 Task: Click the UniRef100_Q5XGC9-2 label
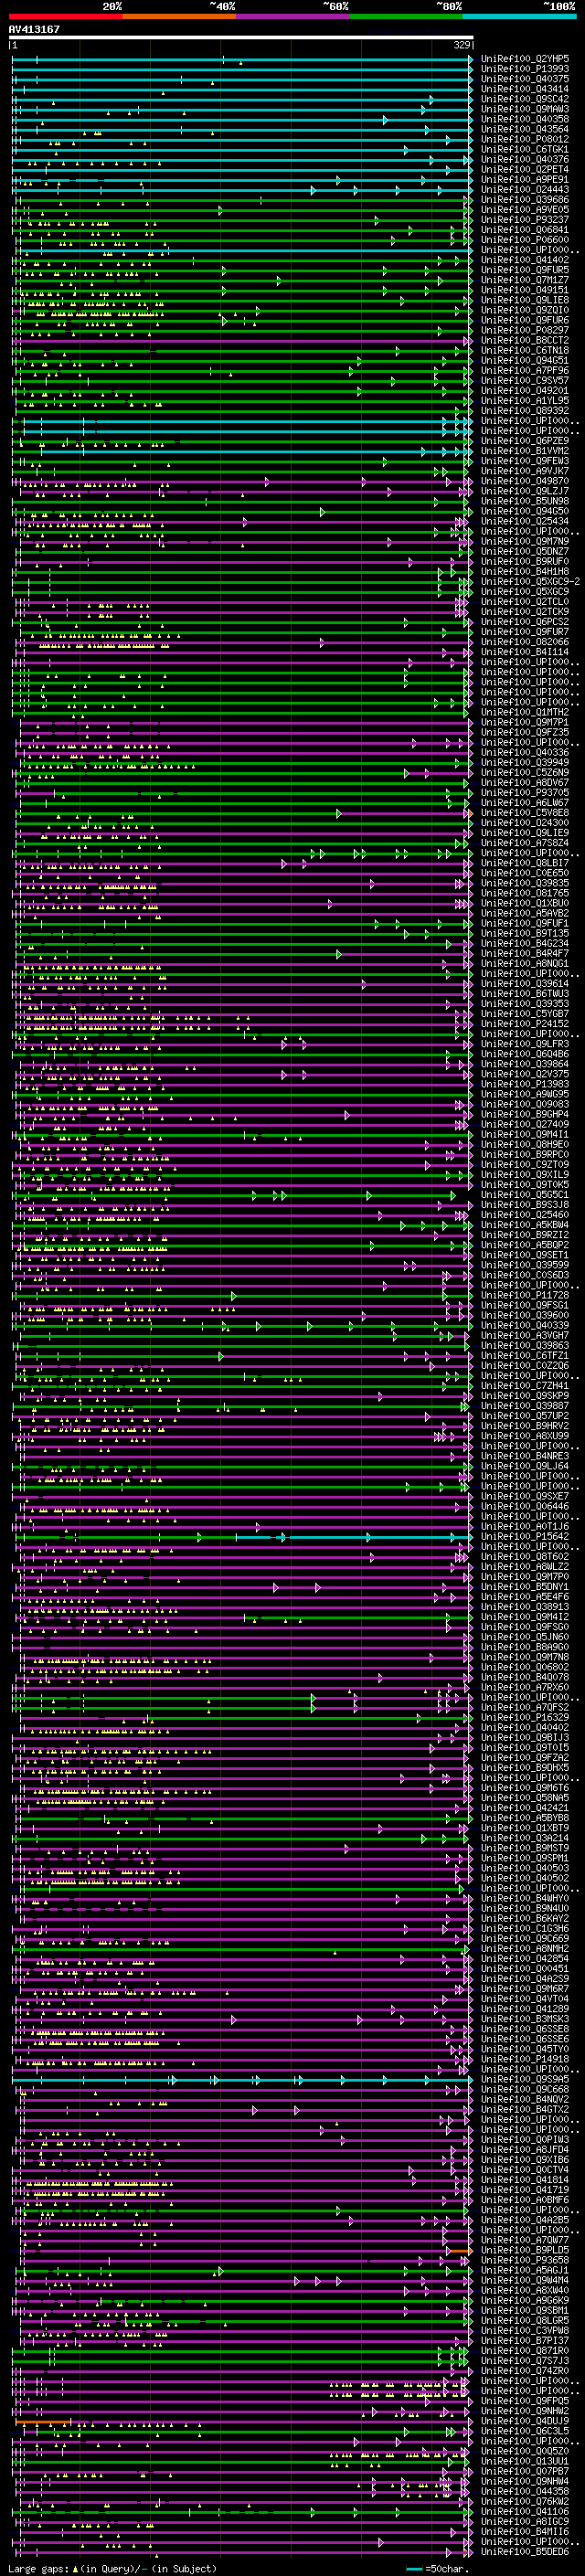(530, 581)
